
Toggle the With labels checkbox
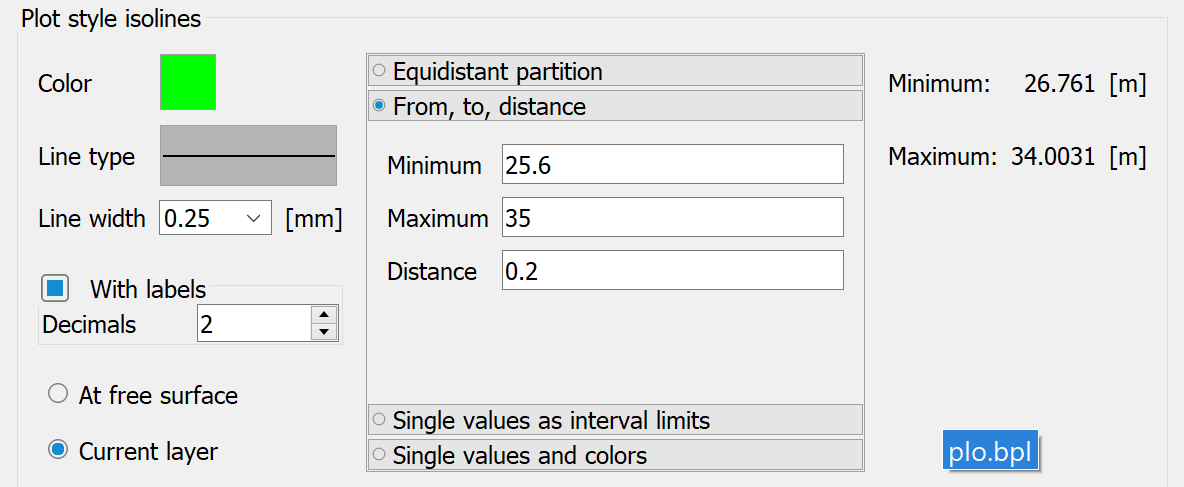click(x=55, y=288)
